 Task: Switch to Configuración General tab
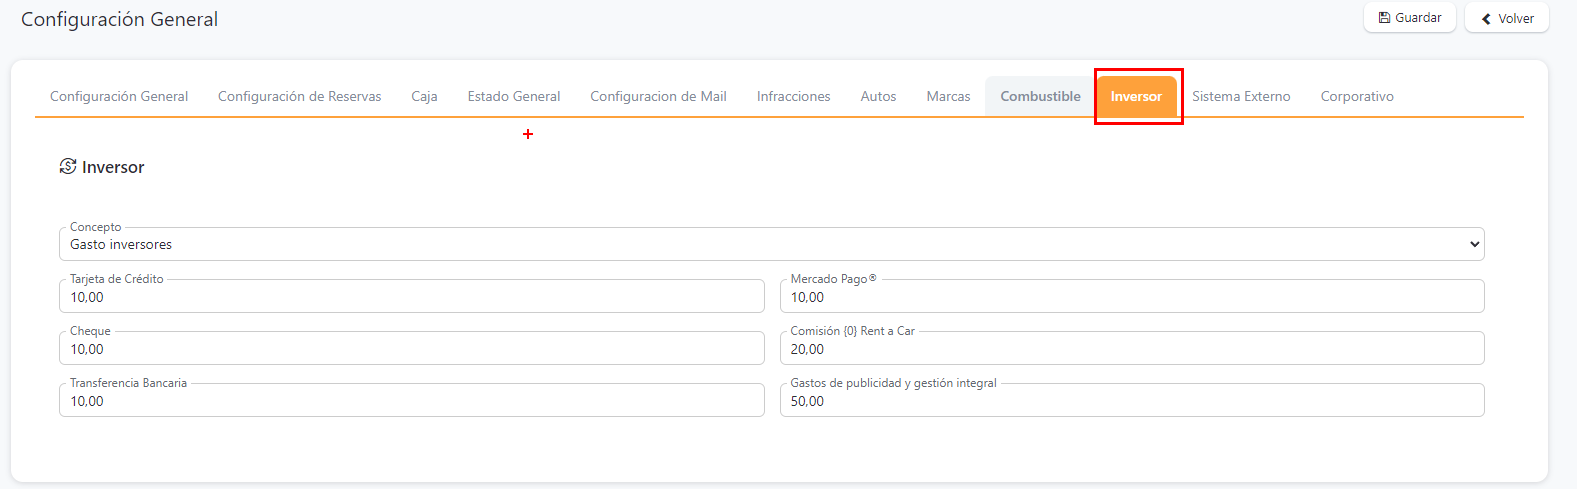point(119,97)
